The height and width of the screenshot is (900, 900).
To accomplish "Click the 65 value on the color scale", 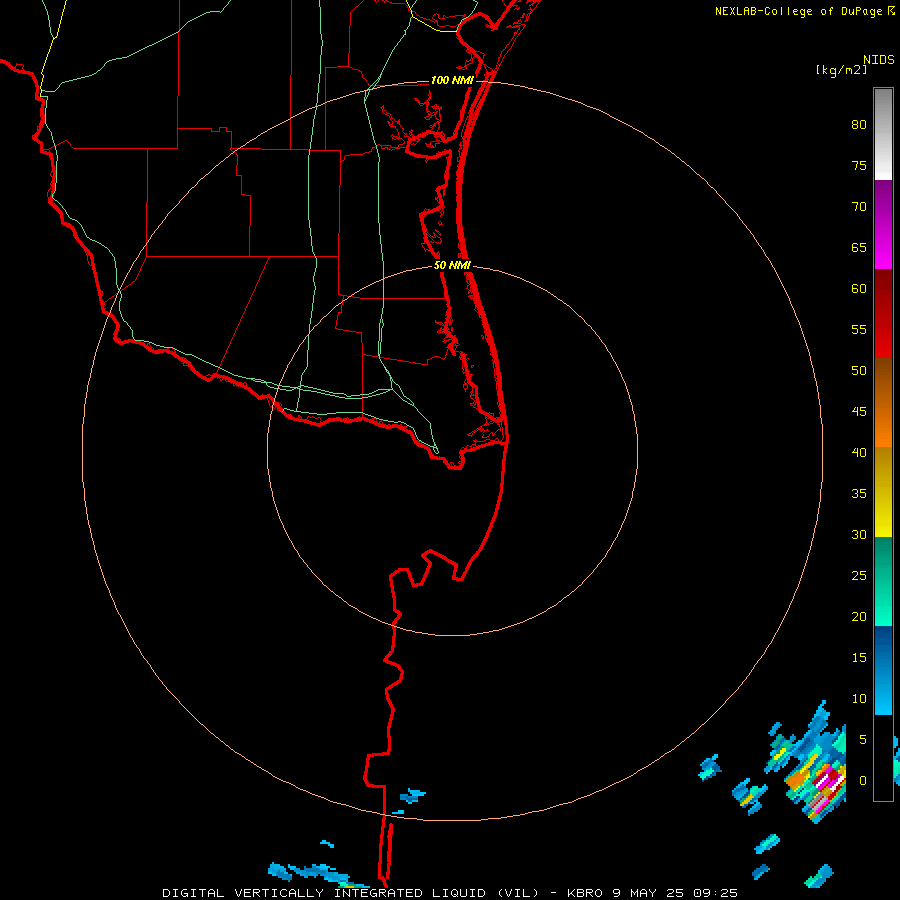I will click(x=859, y=247).
